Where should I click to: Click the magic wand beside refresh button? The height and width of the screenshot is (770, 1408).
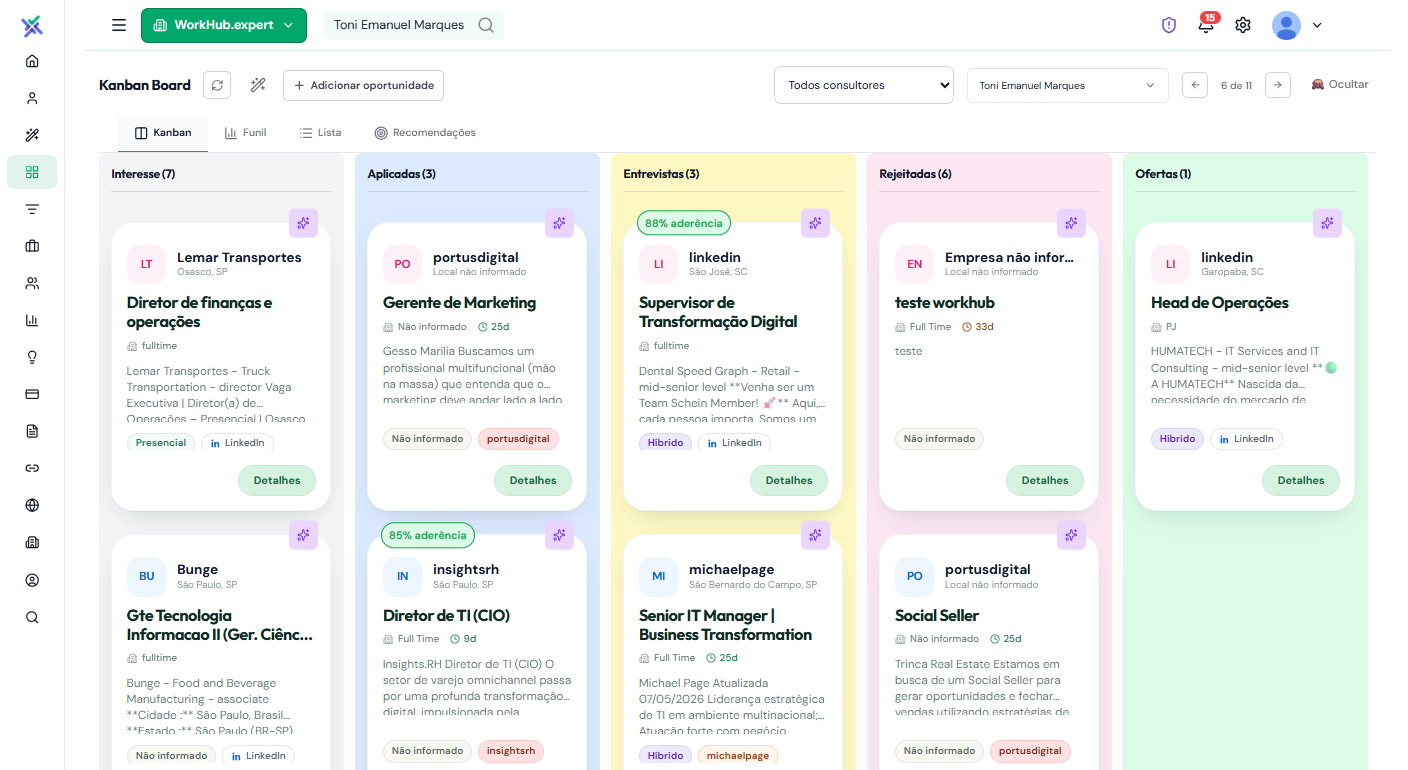258,85
